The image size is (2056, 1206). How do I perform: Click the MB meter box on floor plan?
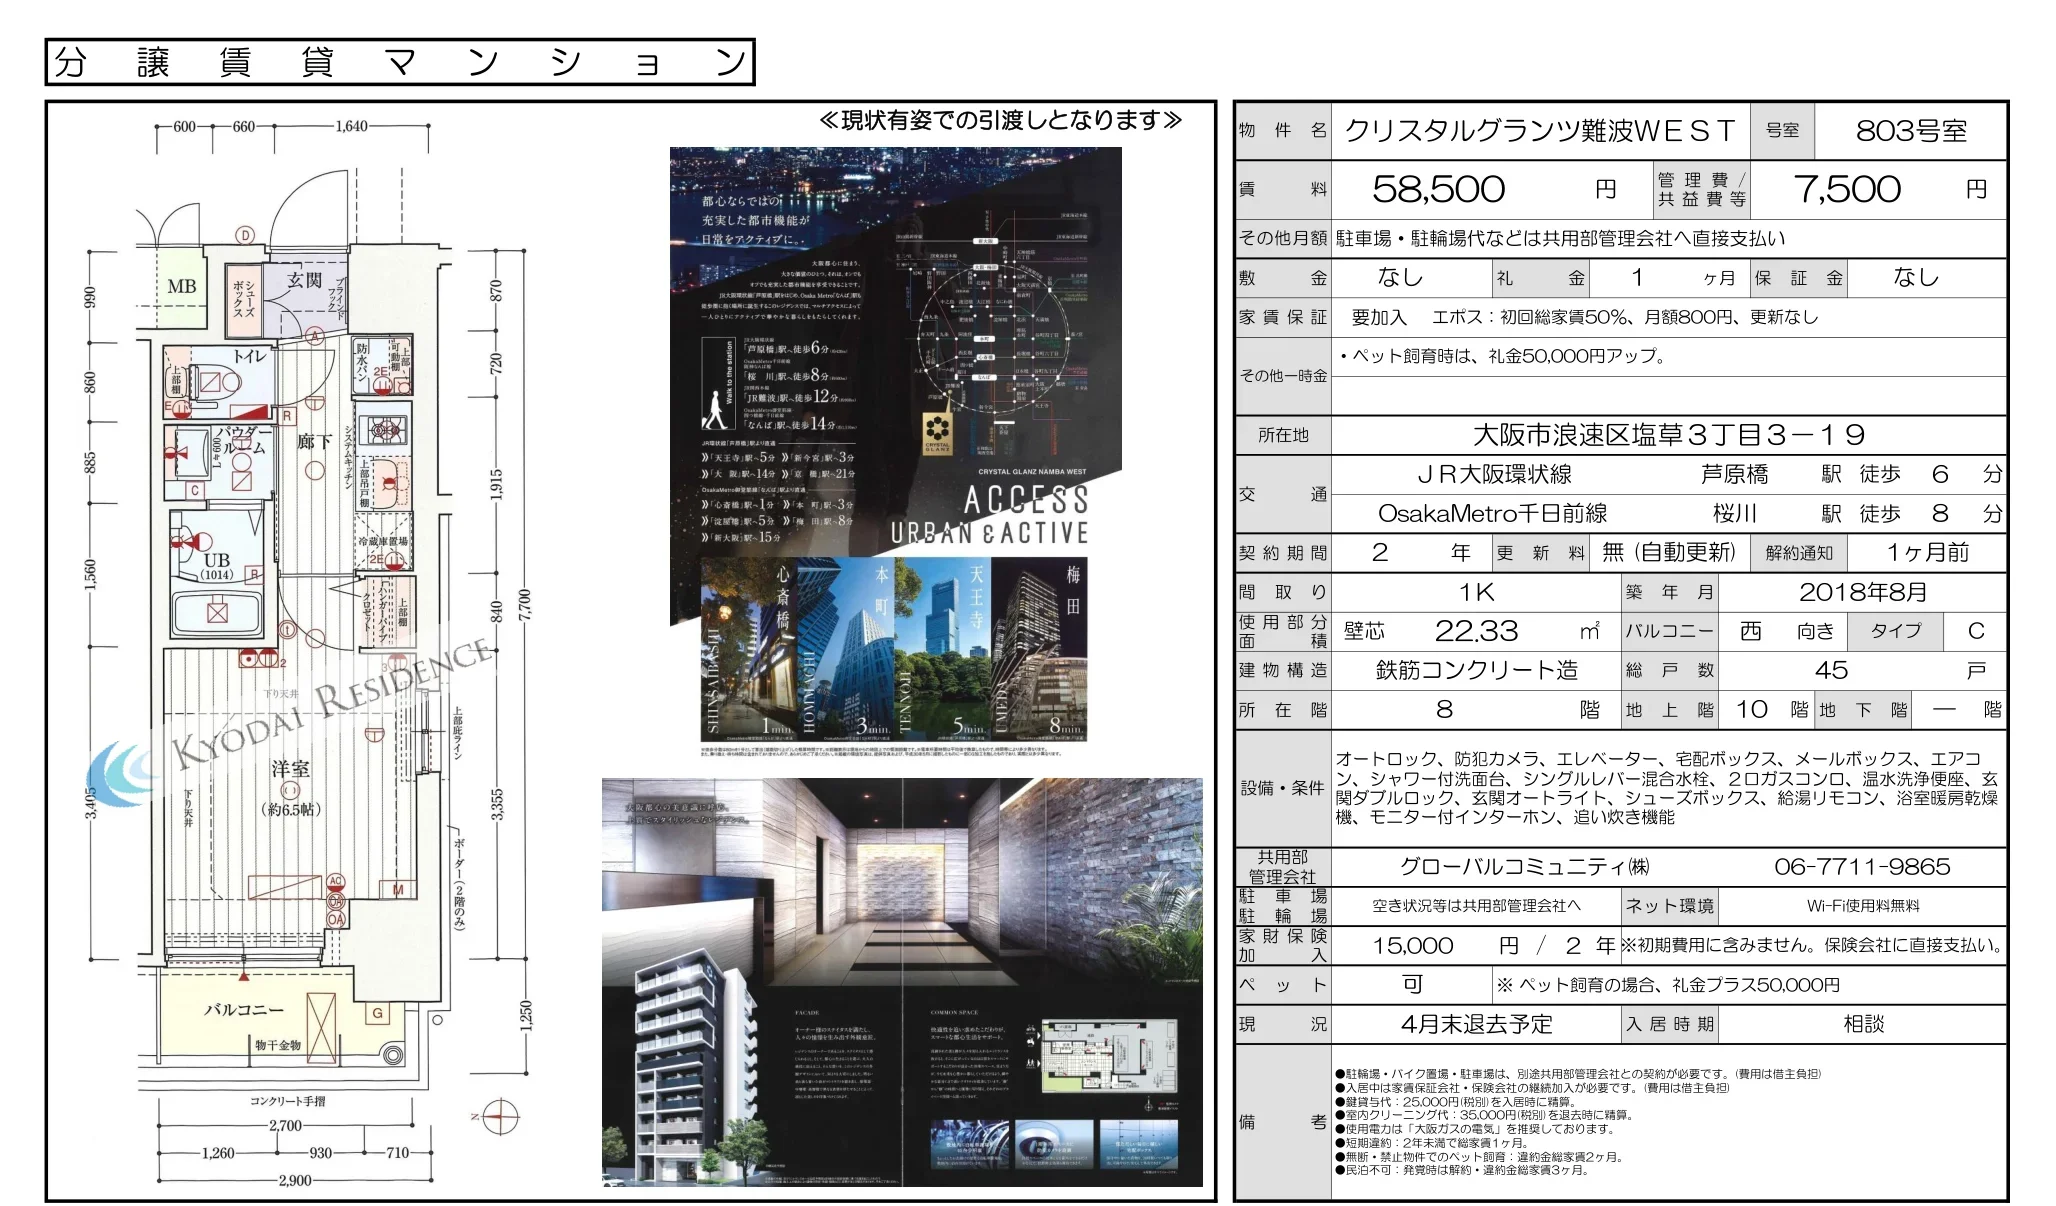tap(181, 286)
